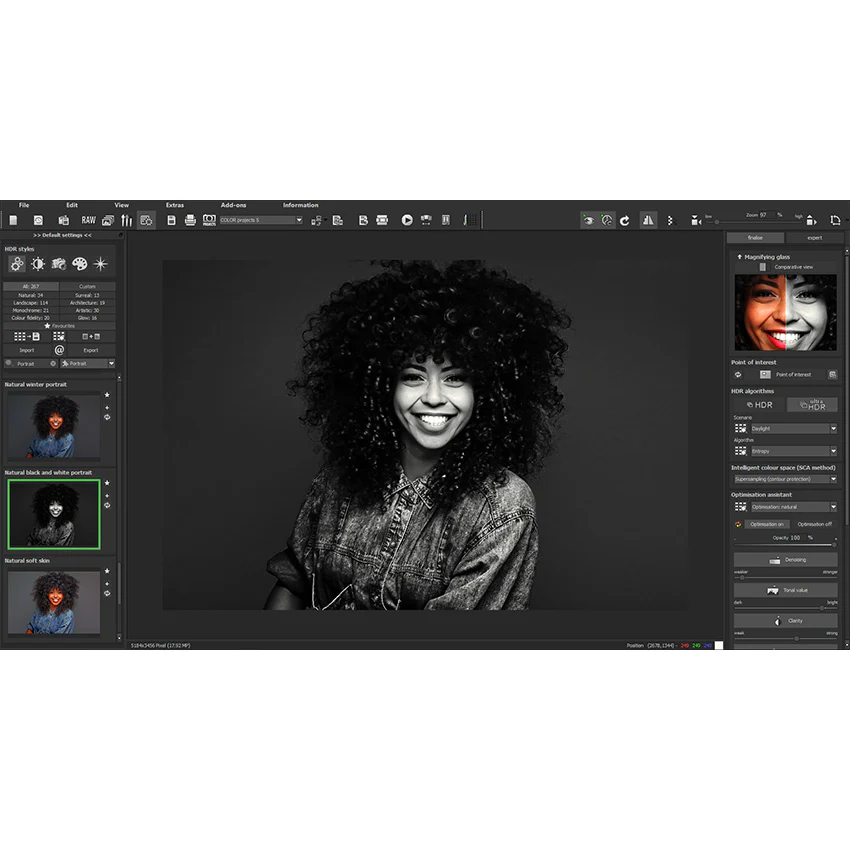The width and height of the screenshot is (850, 850).
Task: Switch HDR algorithm to ultra HDR
Action: coord(812,404)
